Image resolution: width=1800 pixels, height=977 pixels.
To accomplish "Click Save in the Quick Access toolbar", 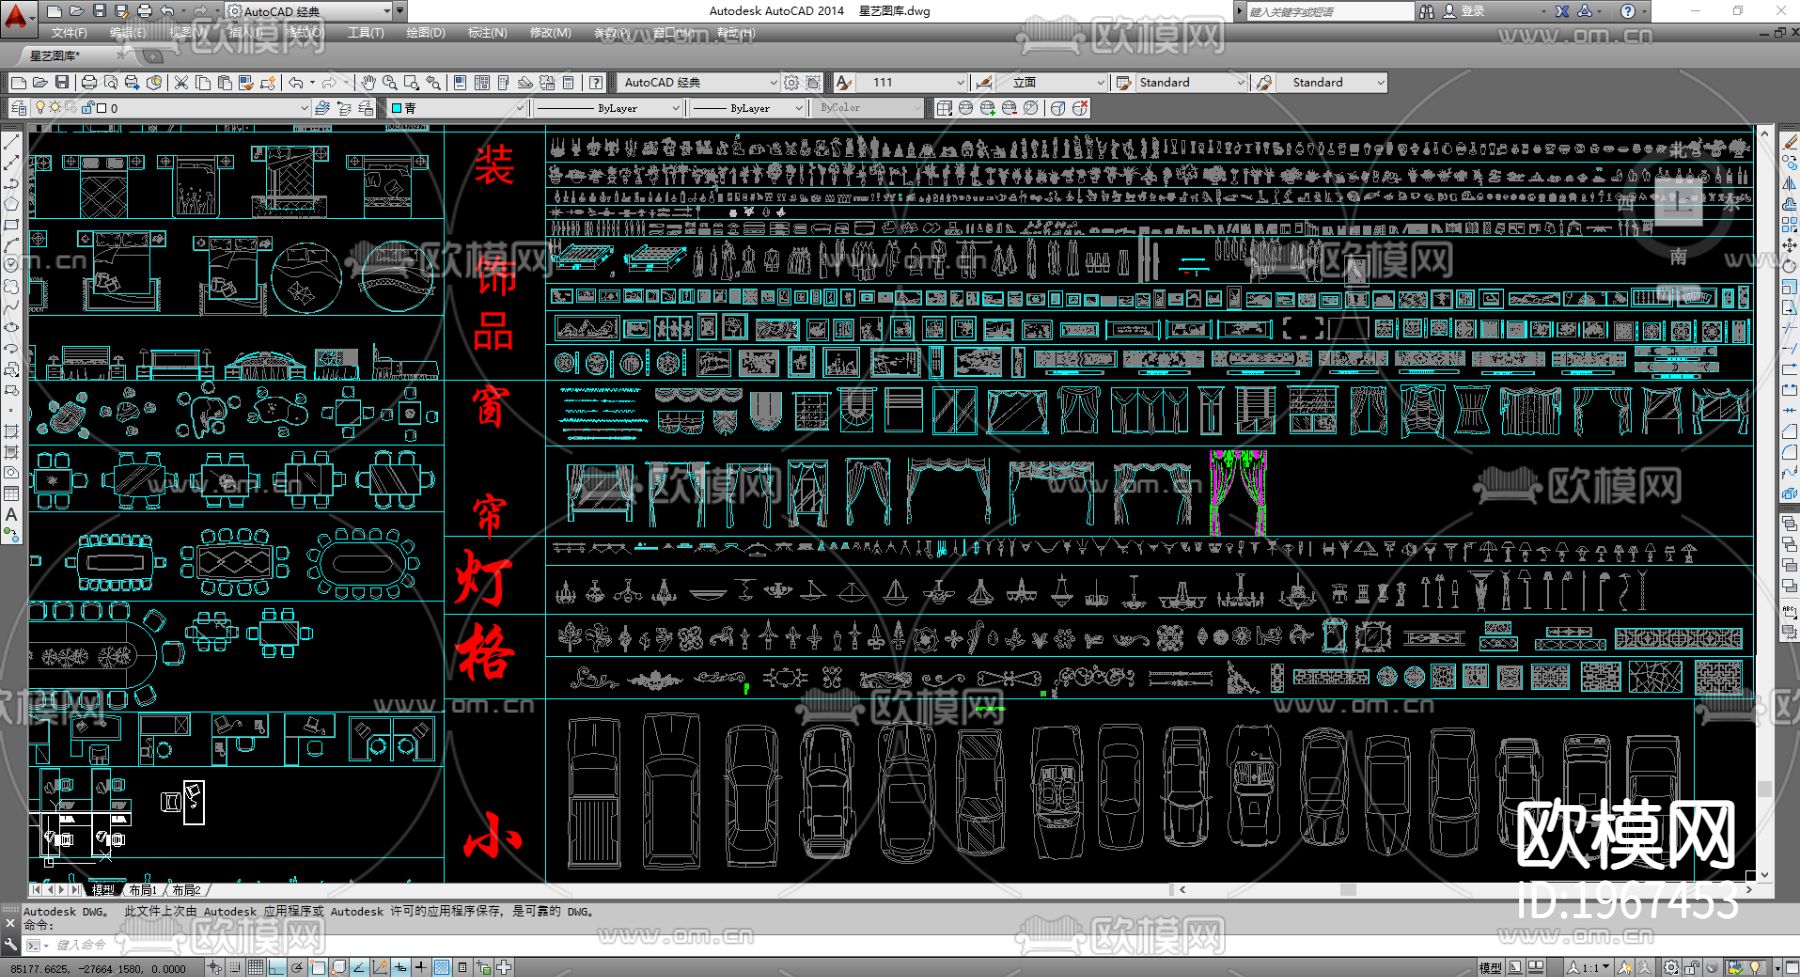I will pyautogui.click(x=99, y=11).
